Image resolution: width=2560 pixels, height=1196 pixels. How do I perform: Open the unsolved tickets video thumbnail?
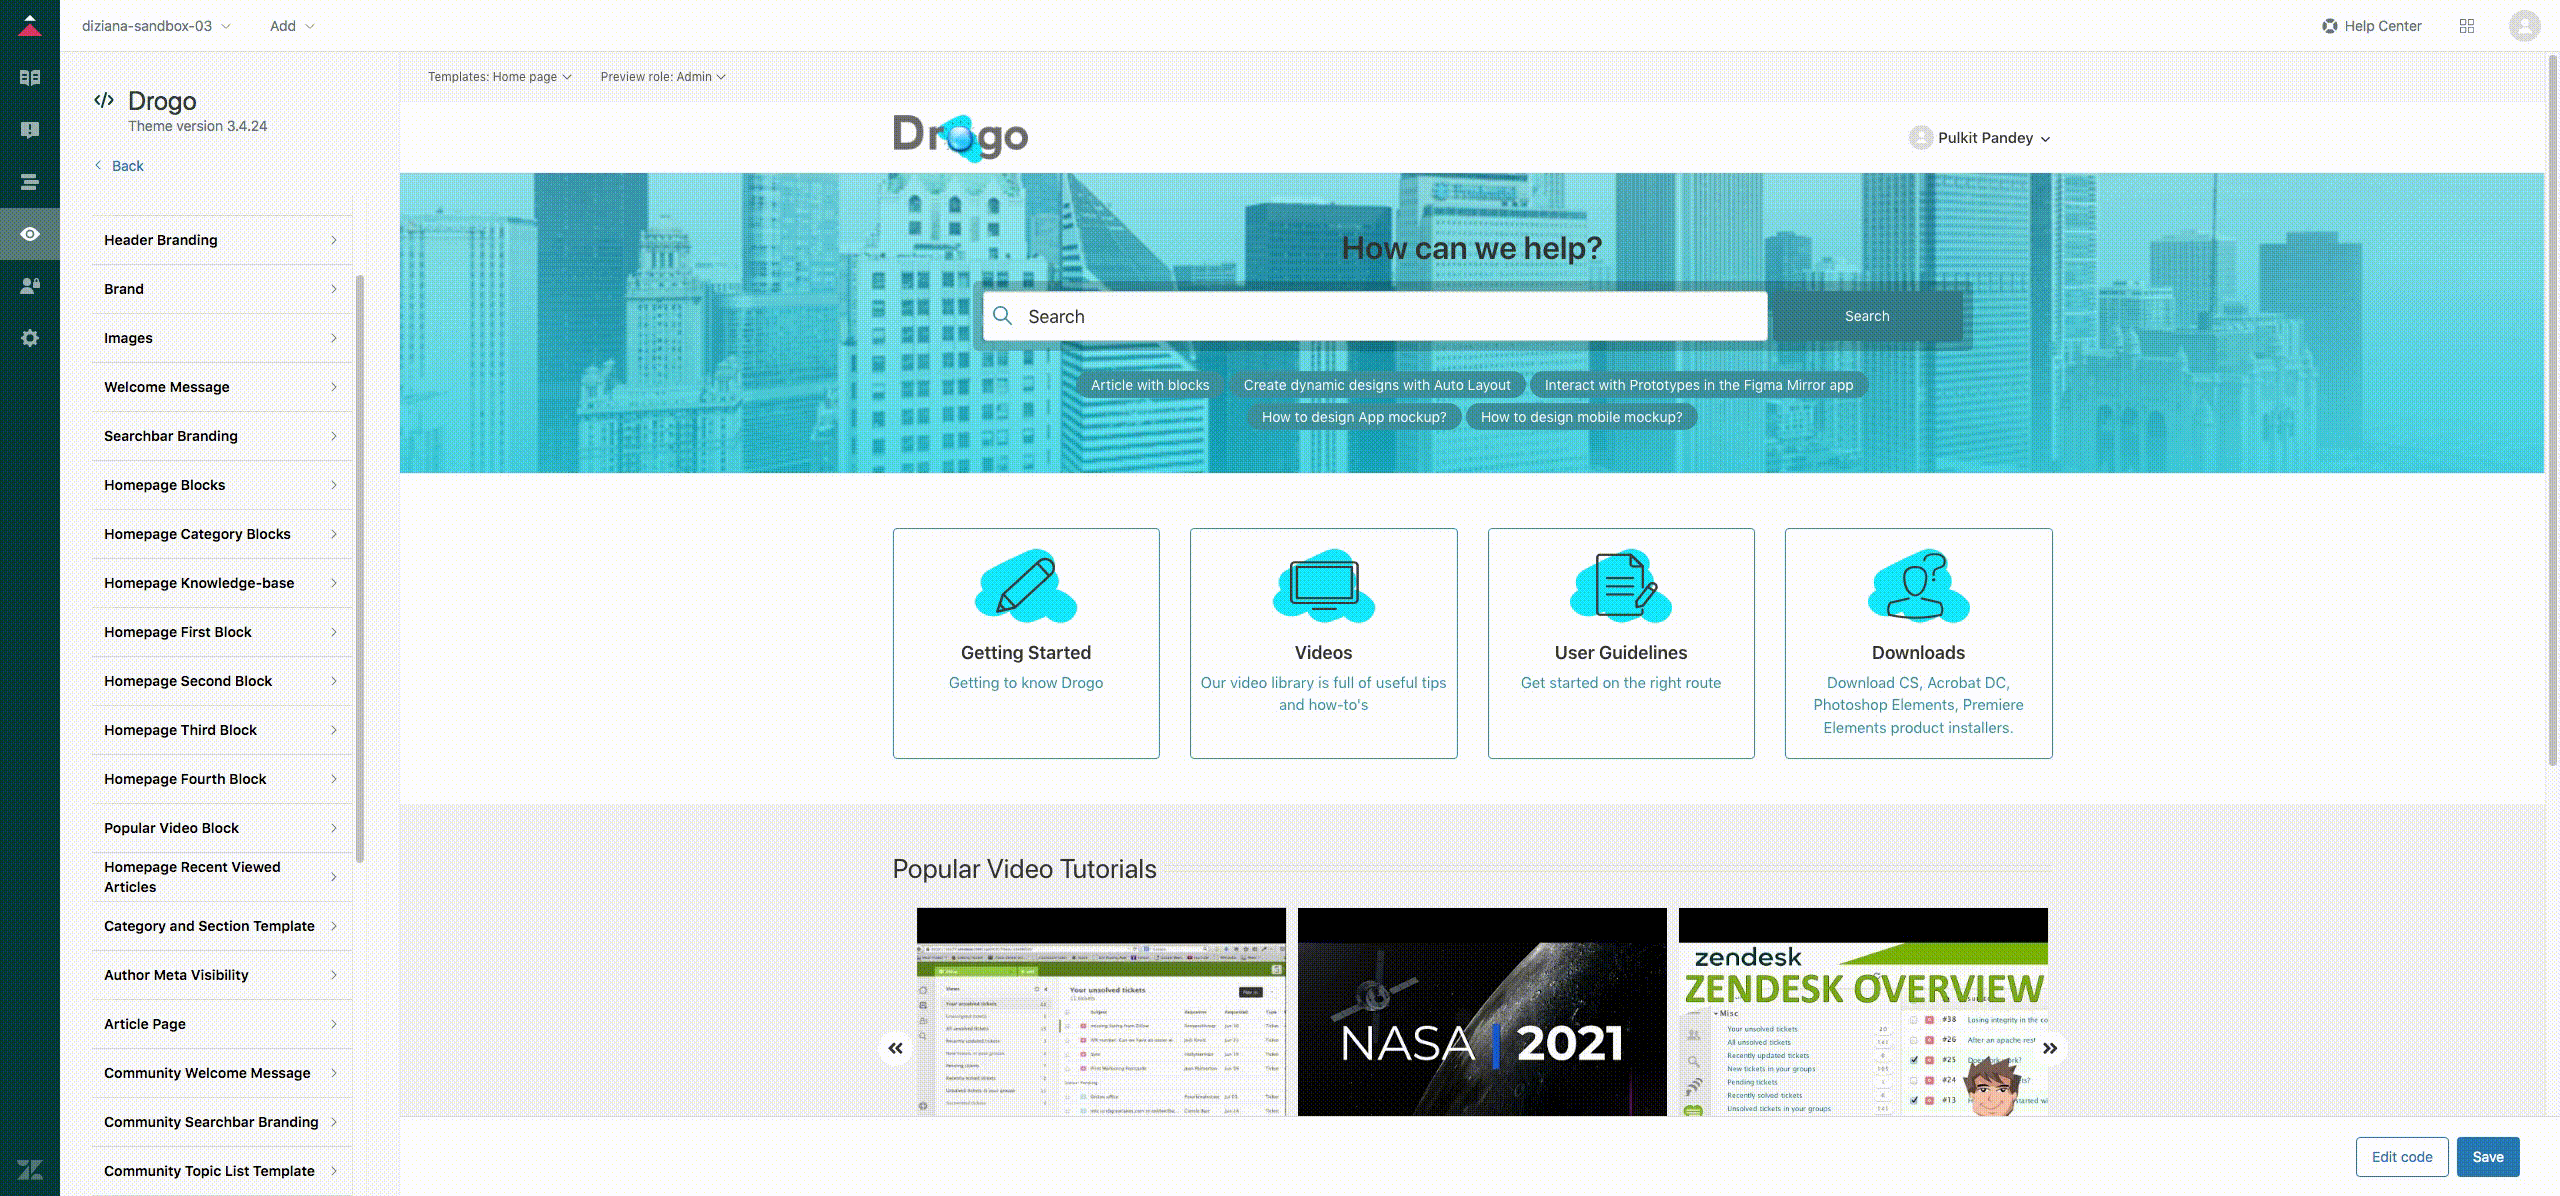tap(1101, 1012)
